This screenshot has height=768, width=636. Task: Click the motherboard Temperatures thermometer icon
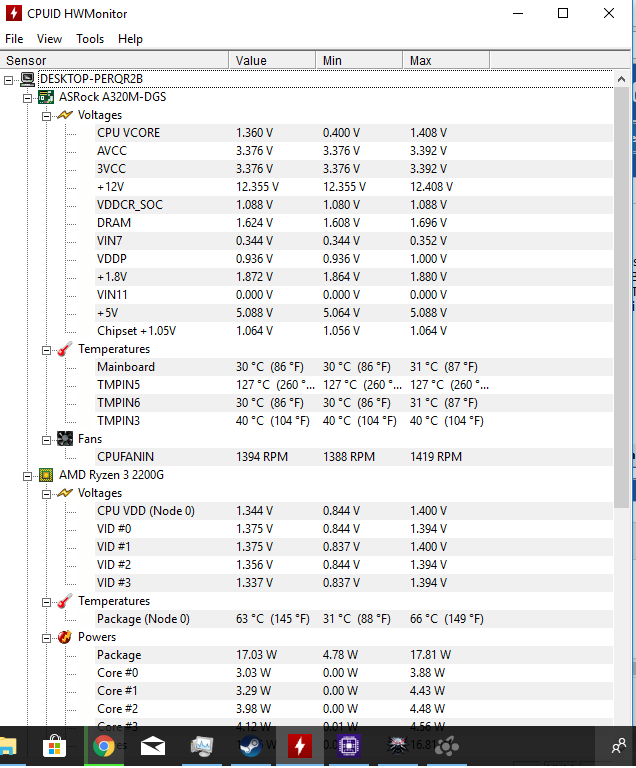pos(65,349)
